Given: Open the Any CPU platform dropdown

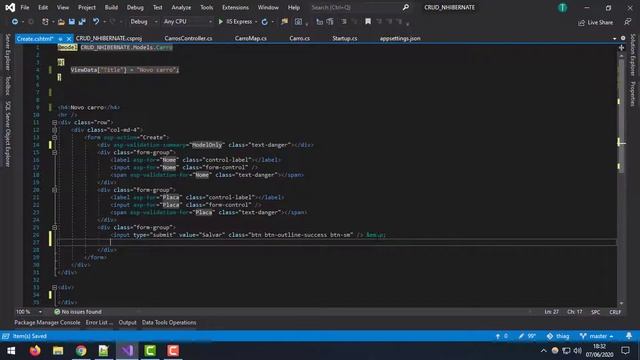Looking at the screenshot, I should point(187,22).
